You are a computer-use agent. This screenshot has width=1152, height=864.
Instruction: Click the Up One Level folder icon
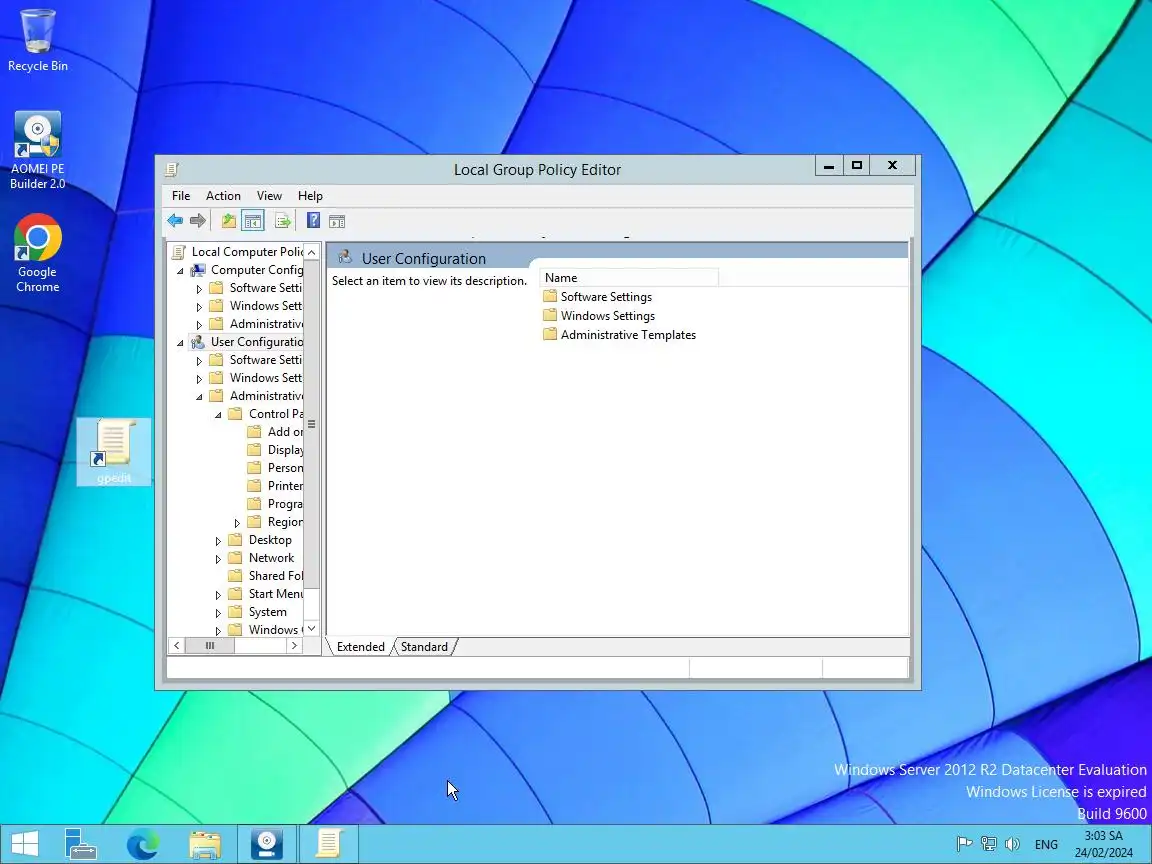click(228, 220)
